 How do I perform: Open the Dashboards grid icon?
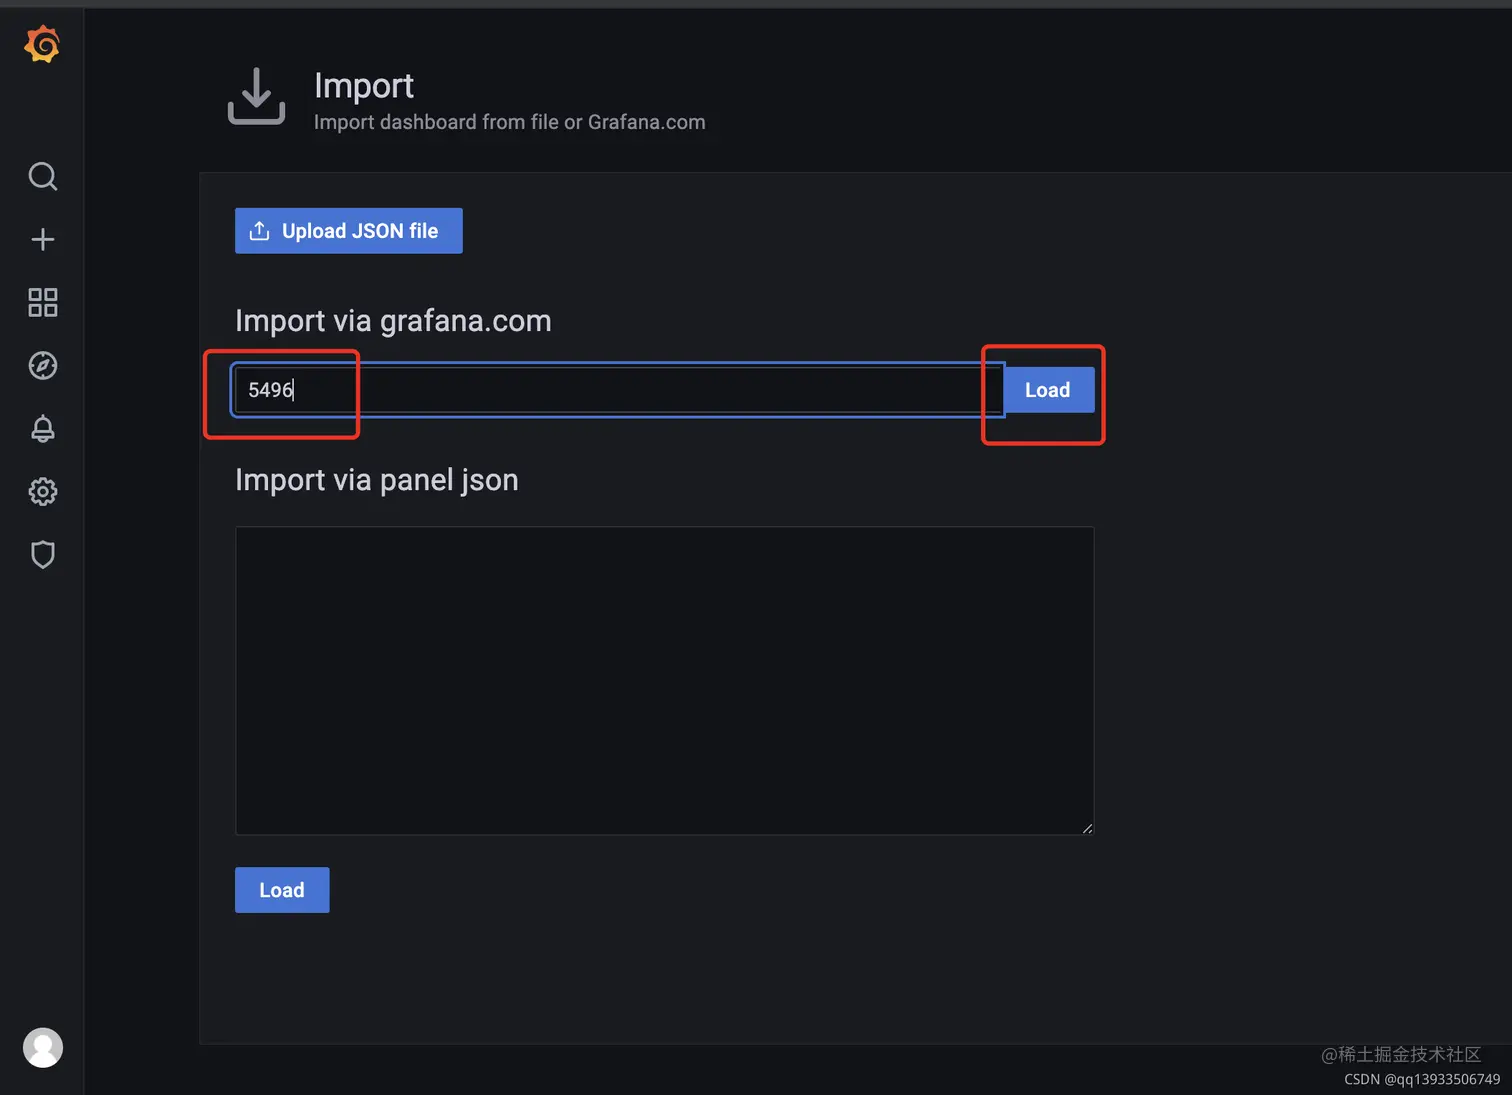42,302
